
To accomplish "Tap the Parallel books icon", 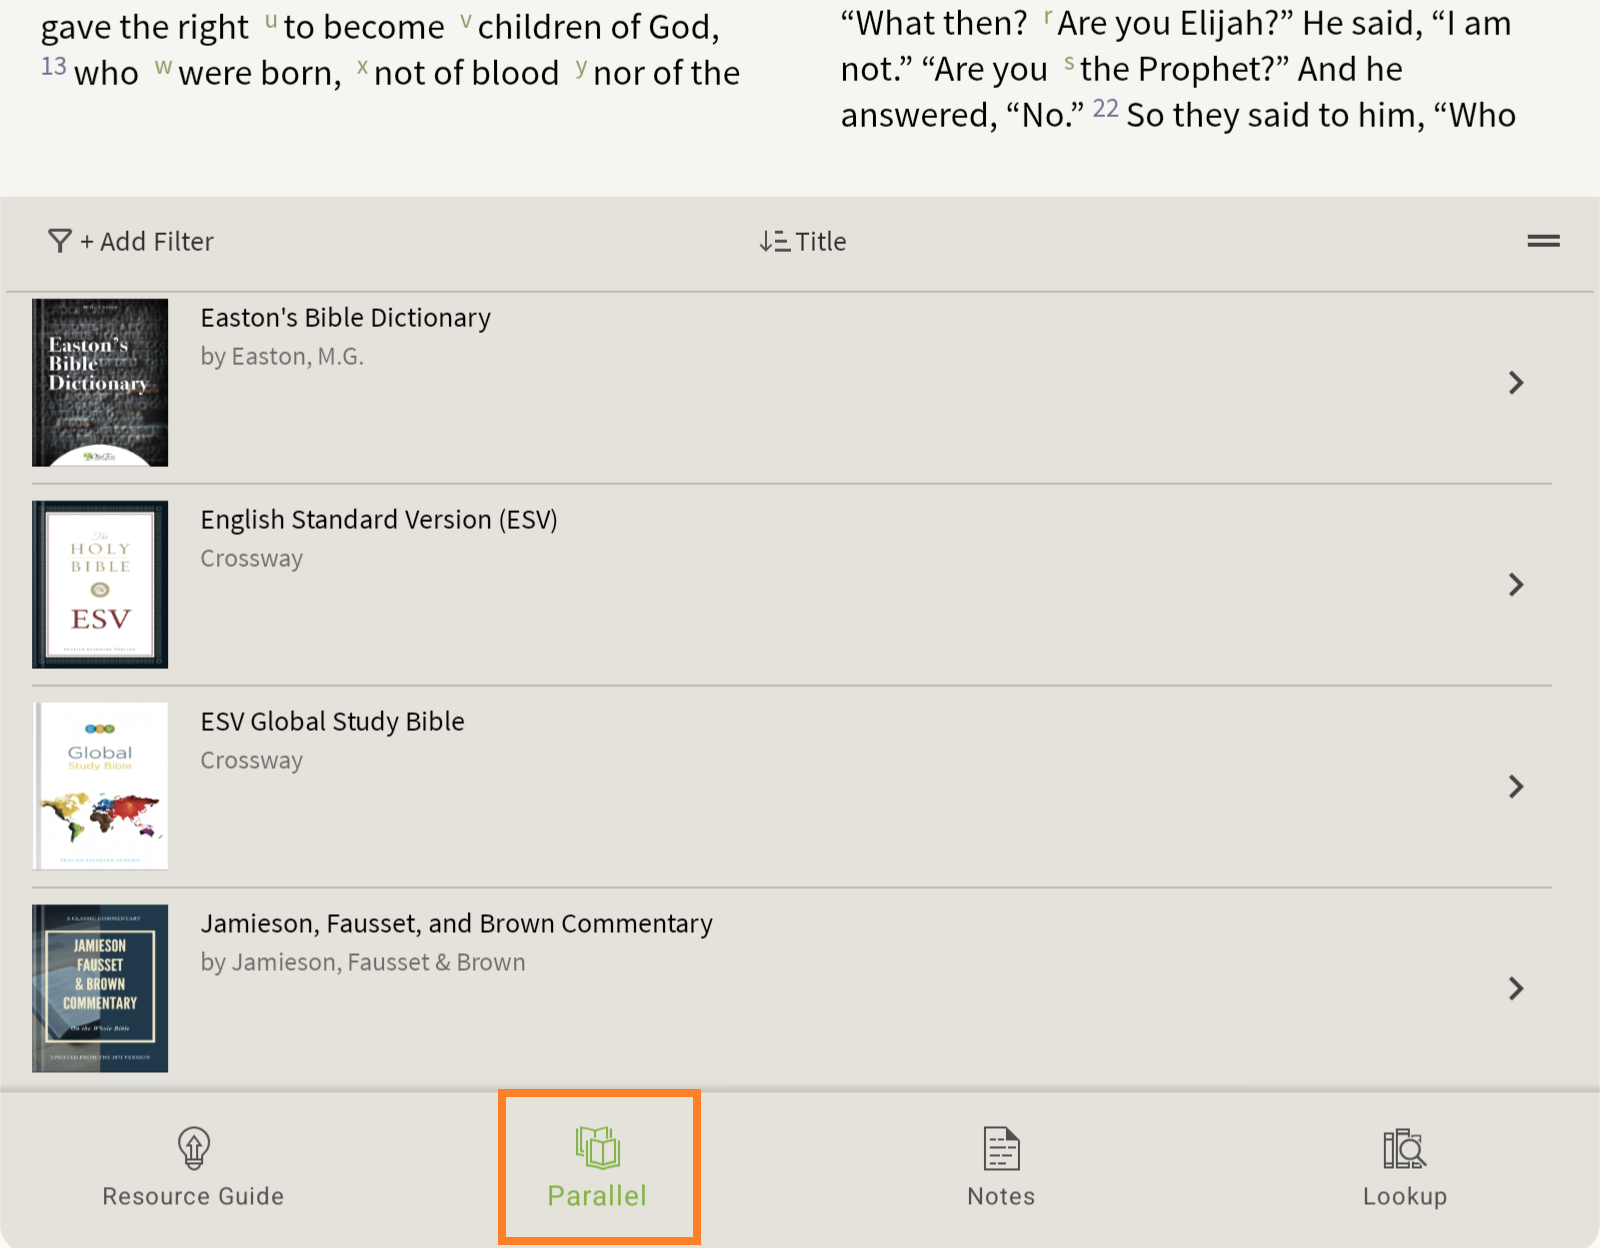I will [x=598, y=1148].
